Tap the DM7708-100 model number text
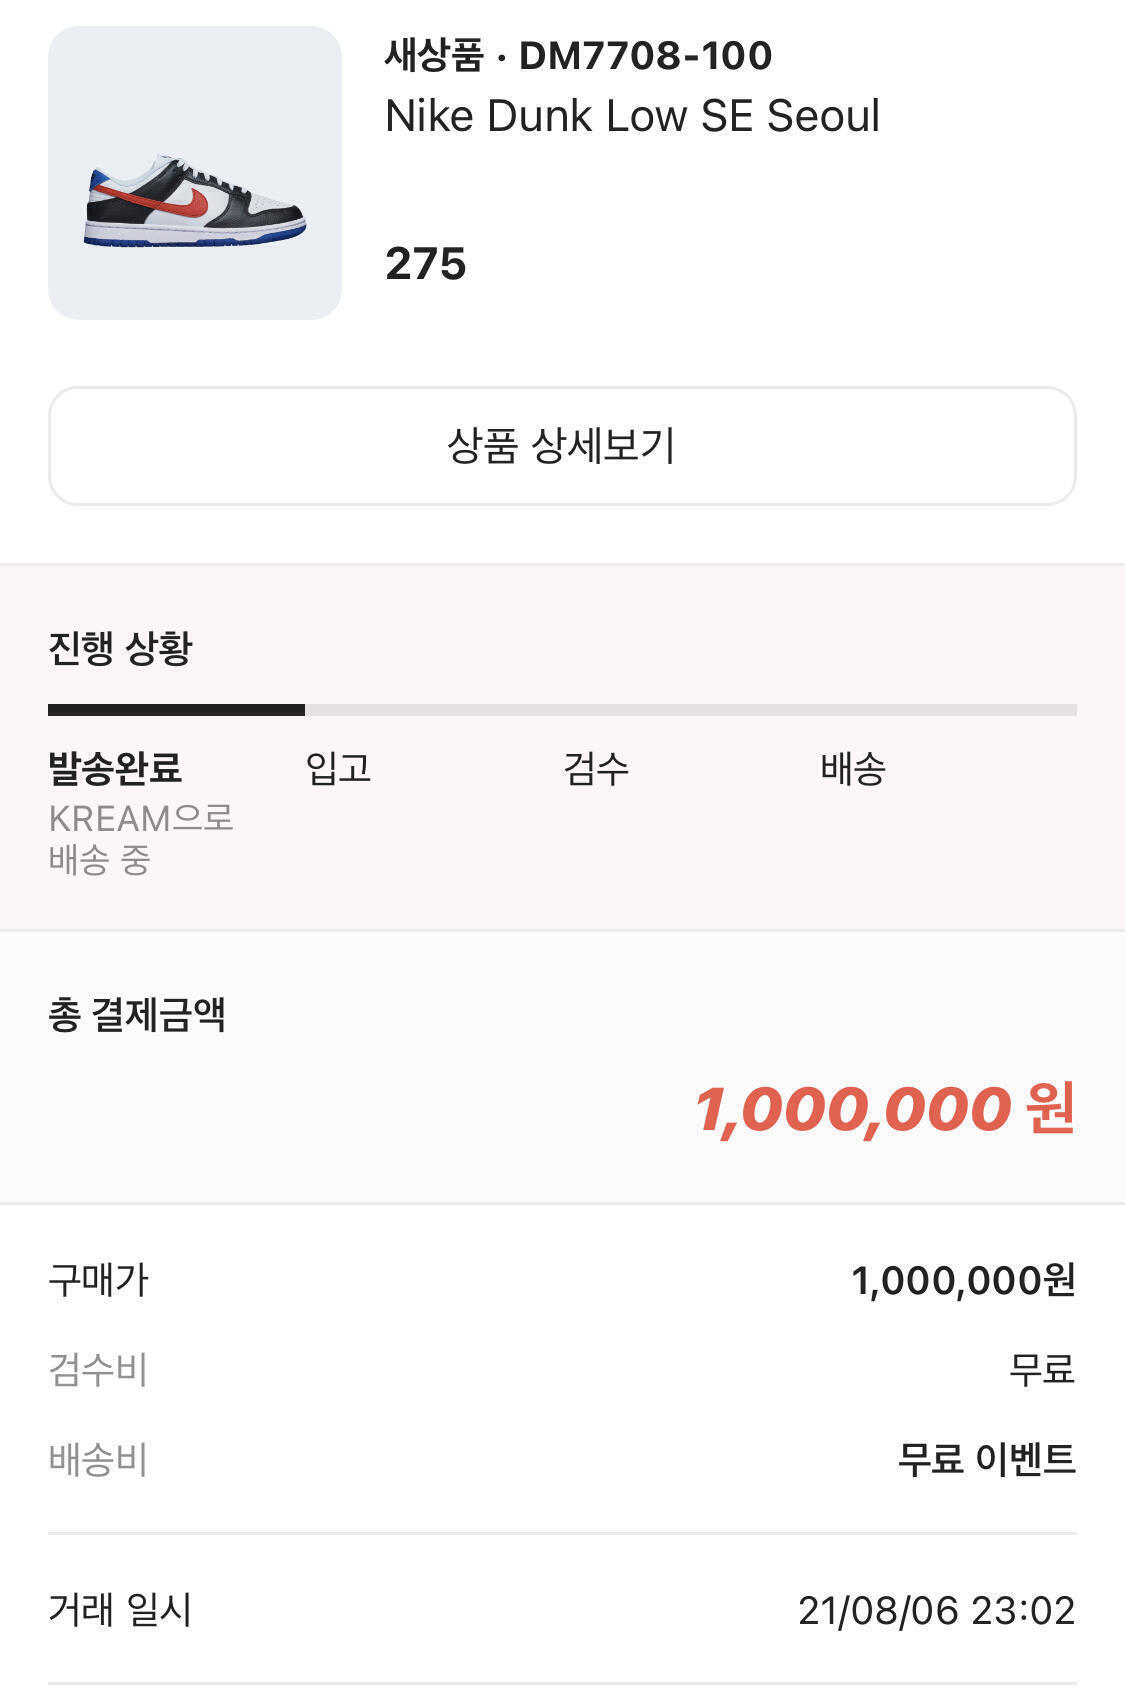1125x1688 pixels. coord(645,56)
